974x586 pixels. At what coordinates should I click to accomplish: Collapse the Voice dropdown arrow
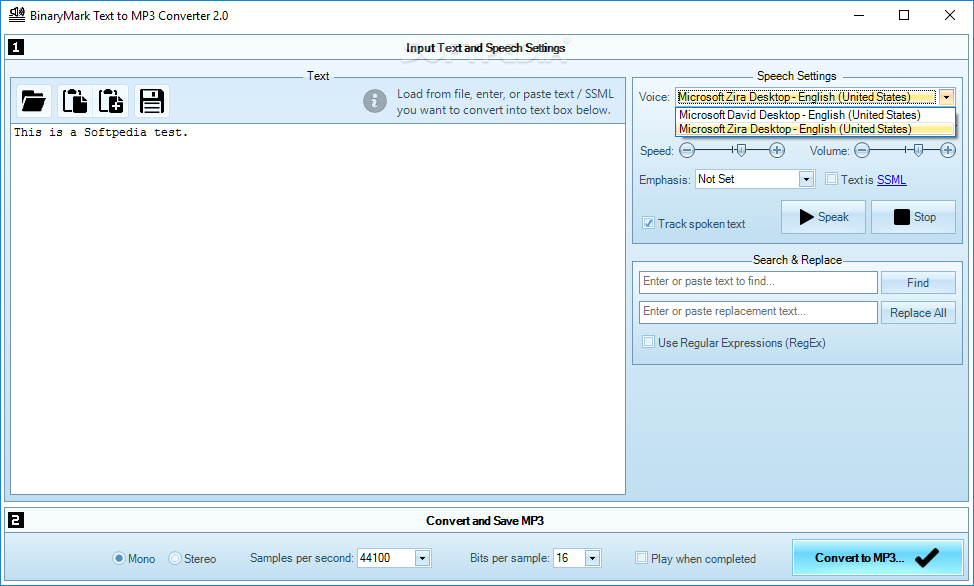point(946,97)
